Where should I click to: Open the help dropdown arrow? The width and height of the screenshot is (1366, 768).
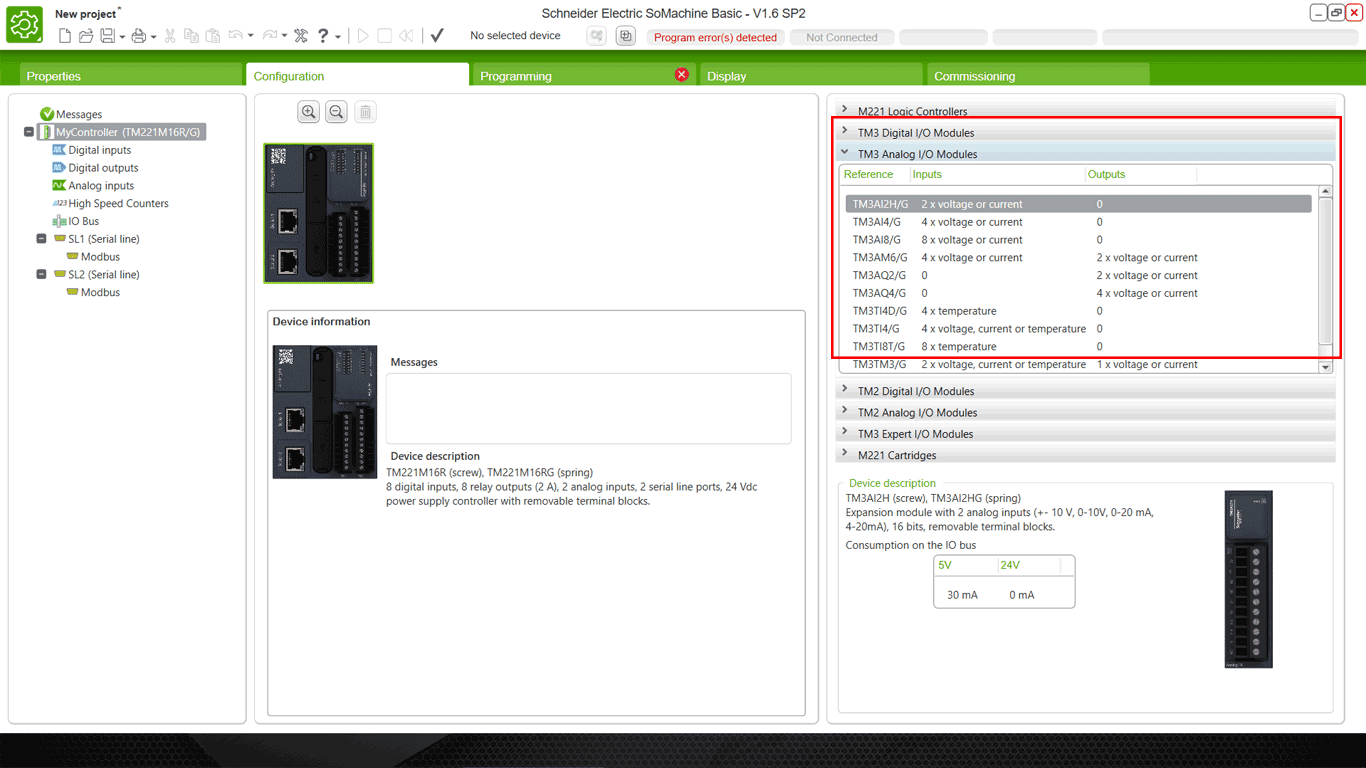[338, 37]
